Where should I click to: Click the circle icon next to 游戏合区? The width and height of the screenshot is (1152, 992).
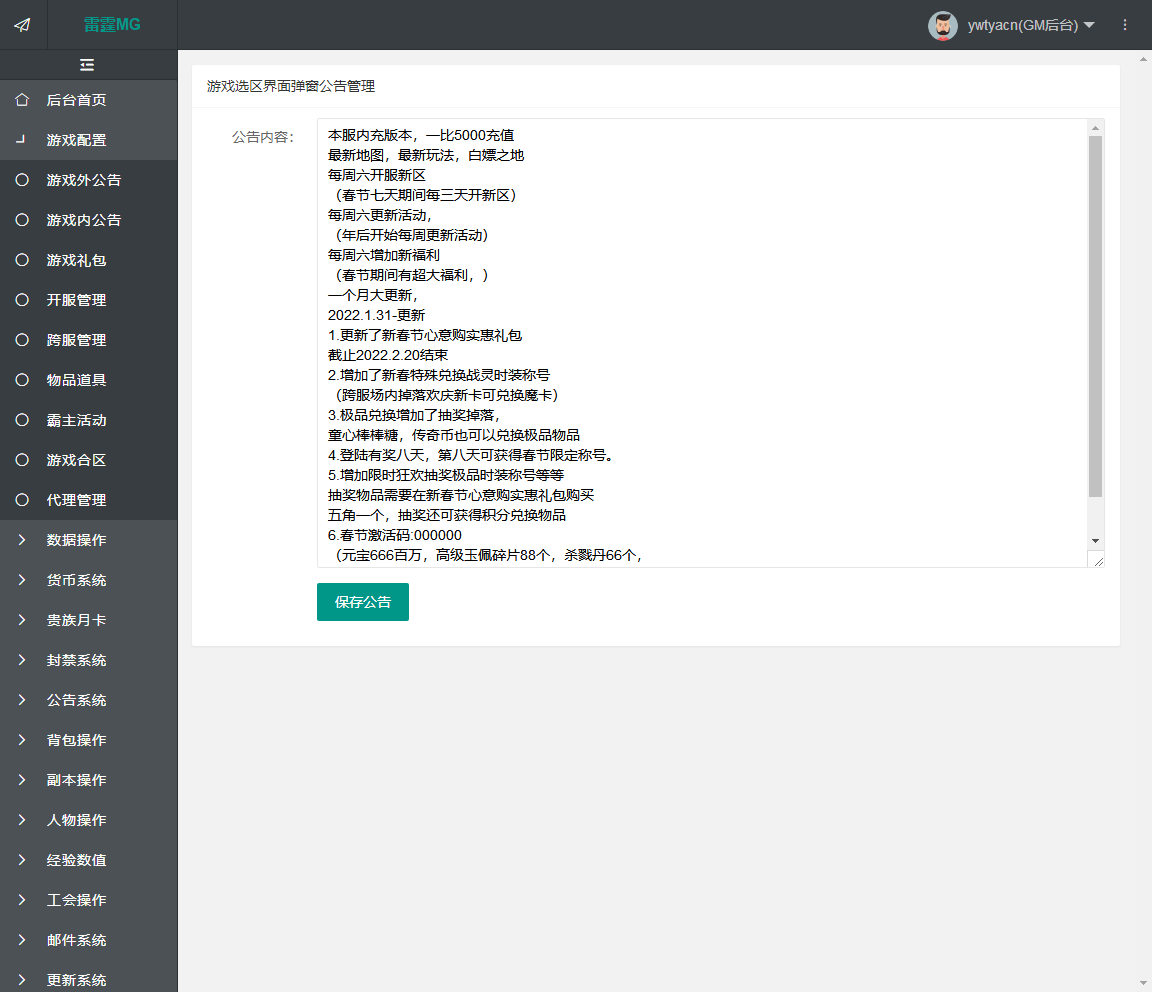[x=22, y=460]
